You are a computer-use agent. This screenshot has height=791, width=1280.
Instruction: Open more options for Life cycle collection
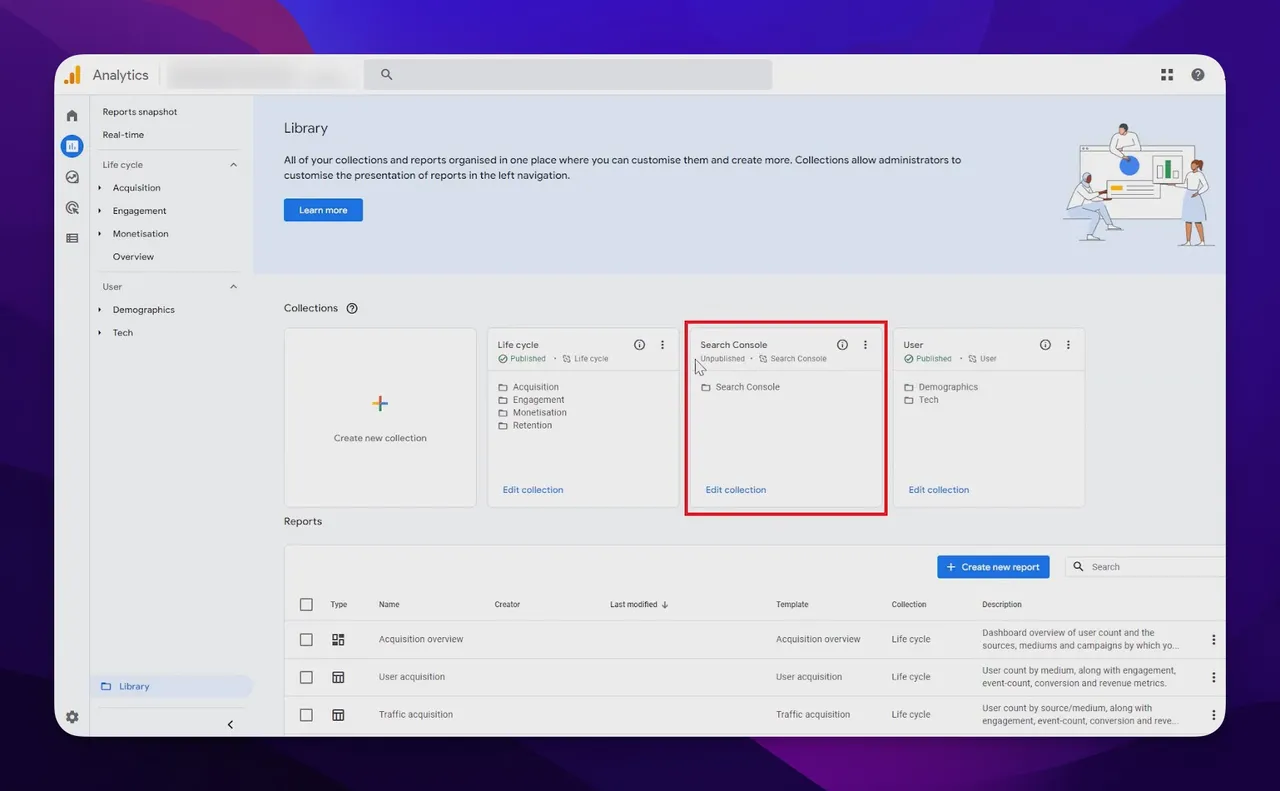click(662, 345)
